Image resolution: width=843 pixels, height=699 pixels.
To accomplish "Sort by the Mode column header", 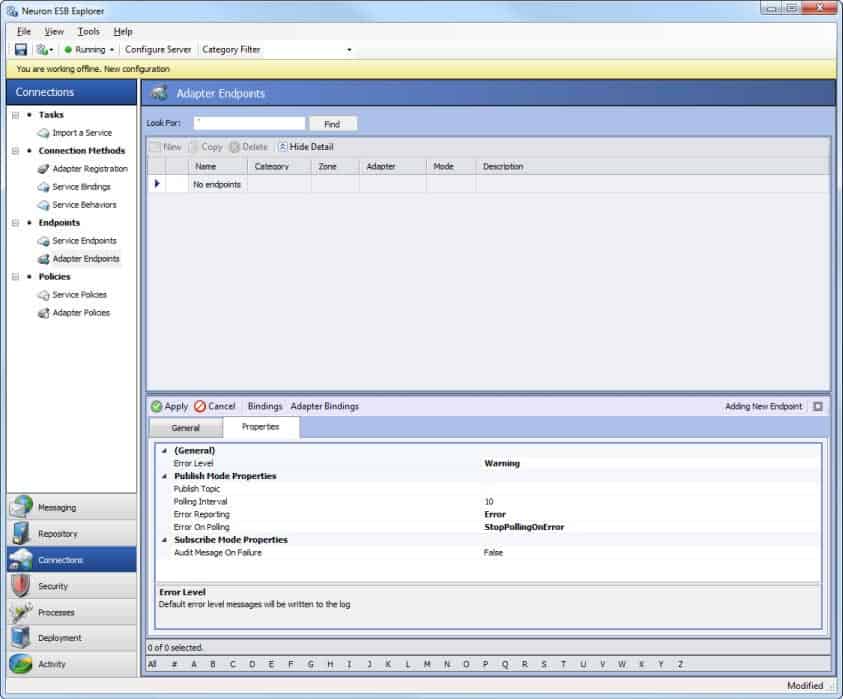I will click(x=451, y=167).
